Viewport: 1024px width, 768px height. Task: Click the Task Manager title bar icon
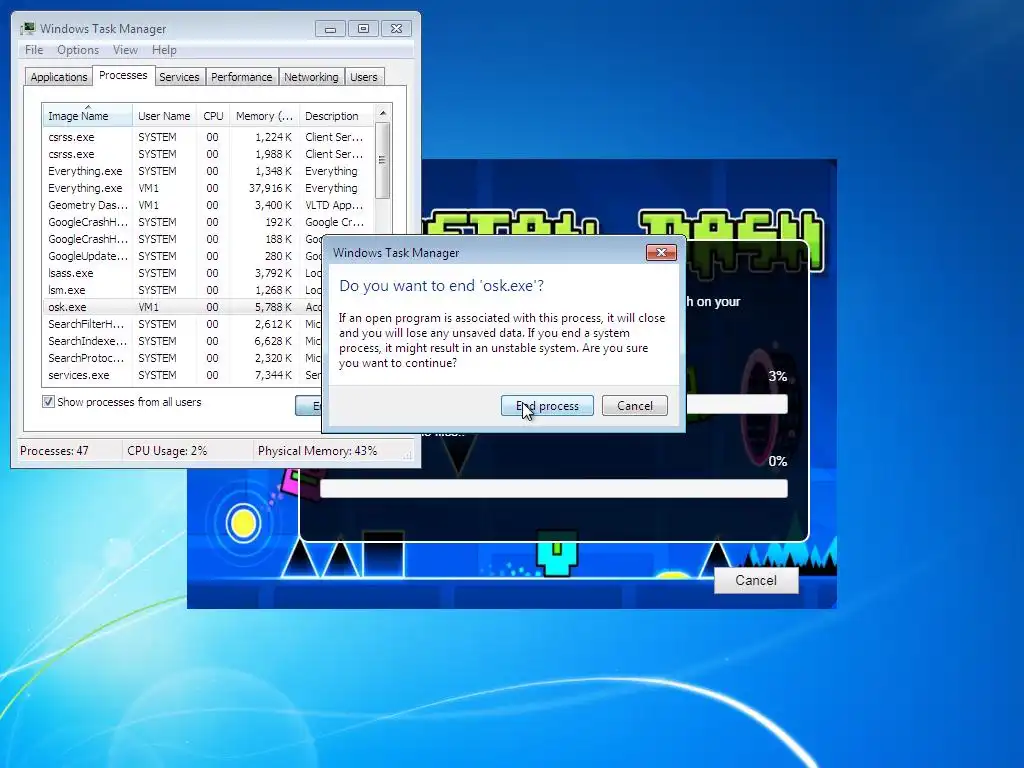tap(27, 29)
